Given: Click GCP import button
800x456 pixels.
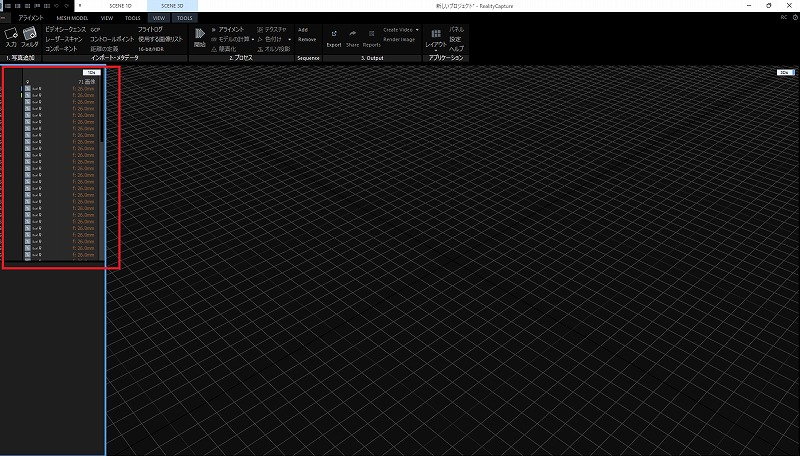Looking at the screenshot, I should [x=95, y=30].
